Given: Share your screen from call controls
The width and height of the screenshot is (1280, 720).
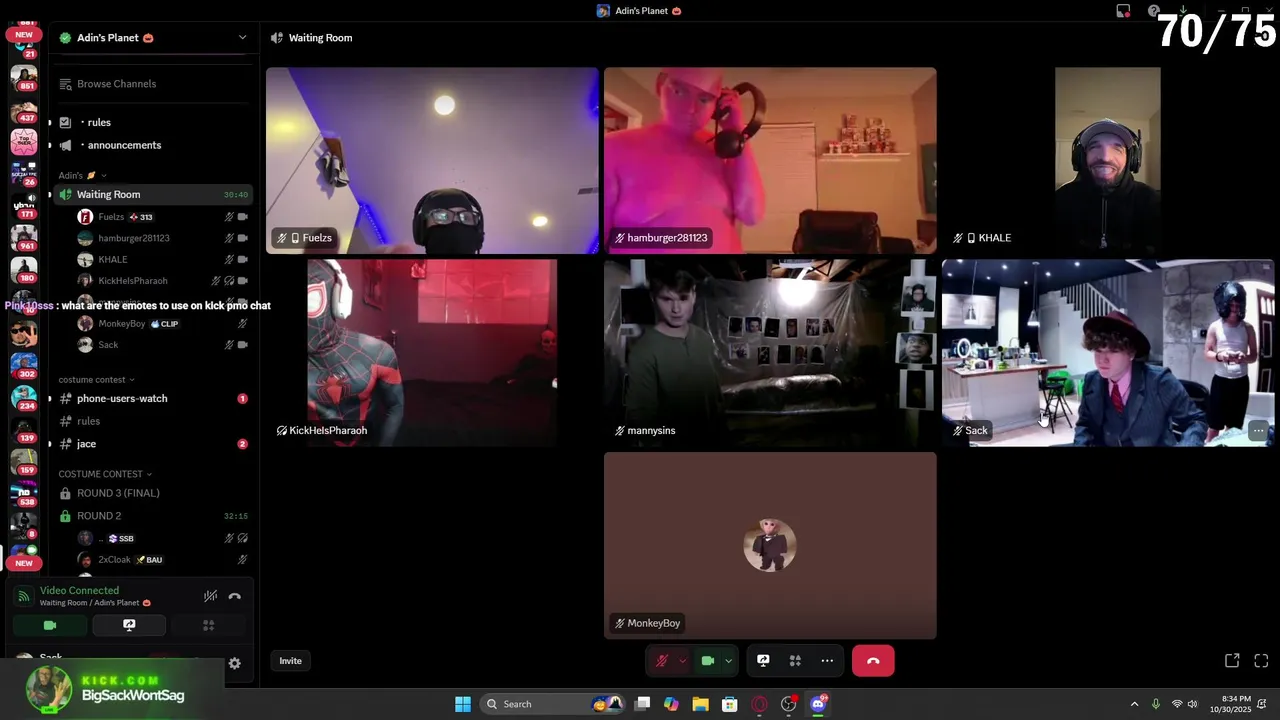Looking at the screenshot, I should (763, 661).
